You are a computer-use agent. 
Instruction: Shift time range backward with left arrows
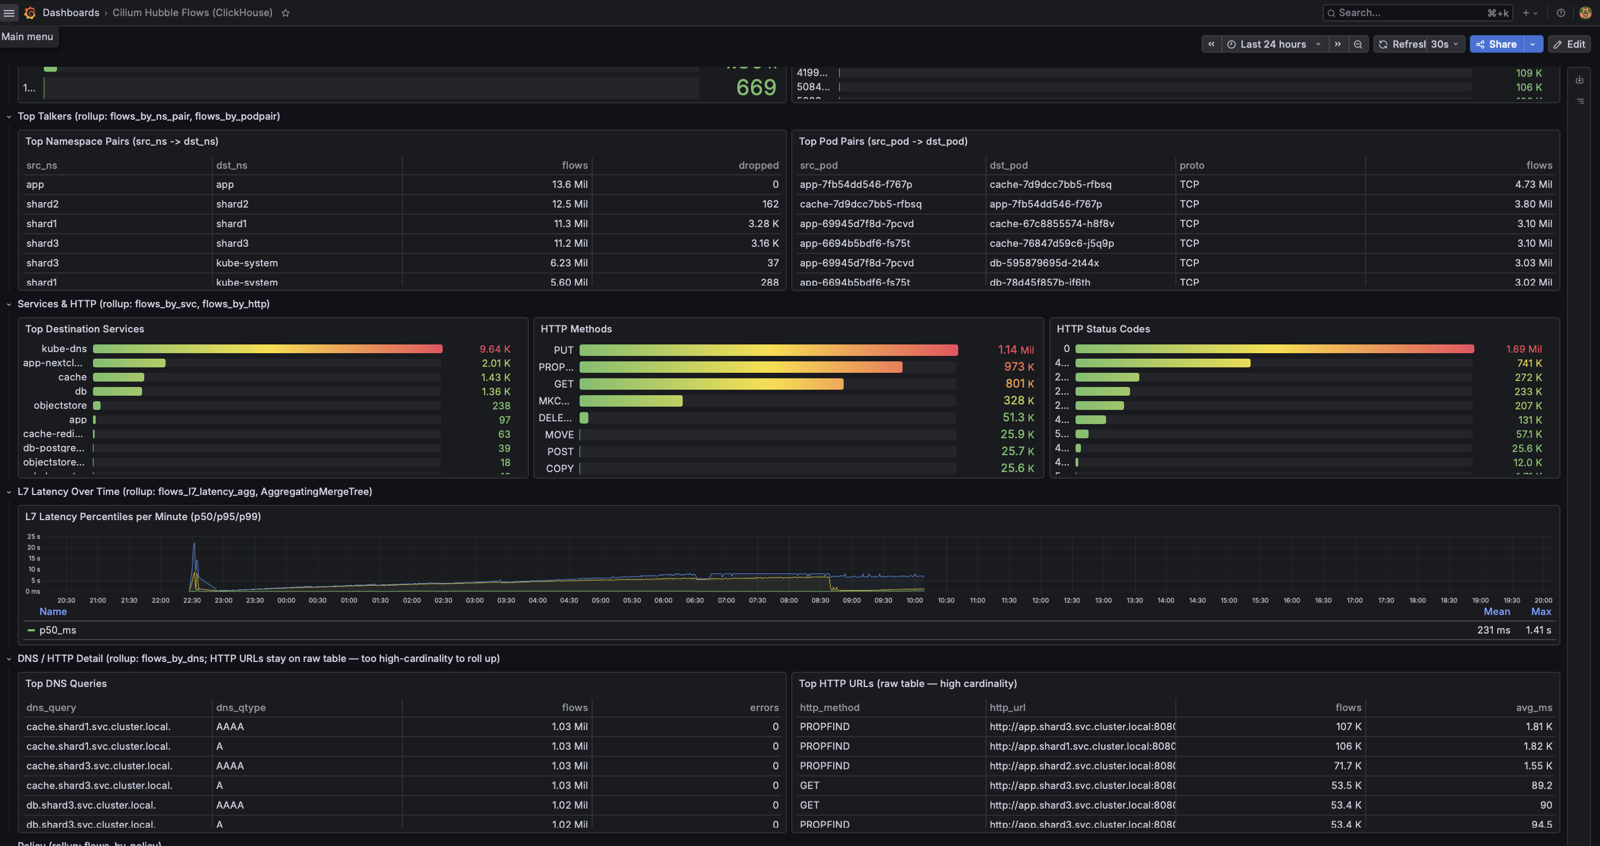click(x=1211, y=44)
